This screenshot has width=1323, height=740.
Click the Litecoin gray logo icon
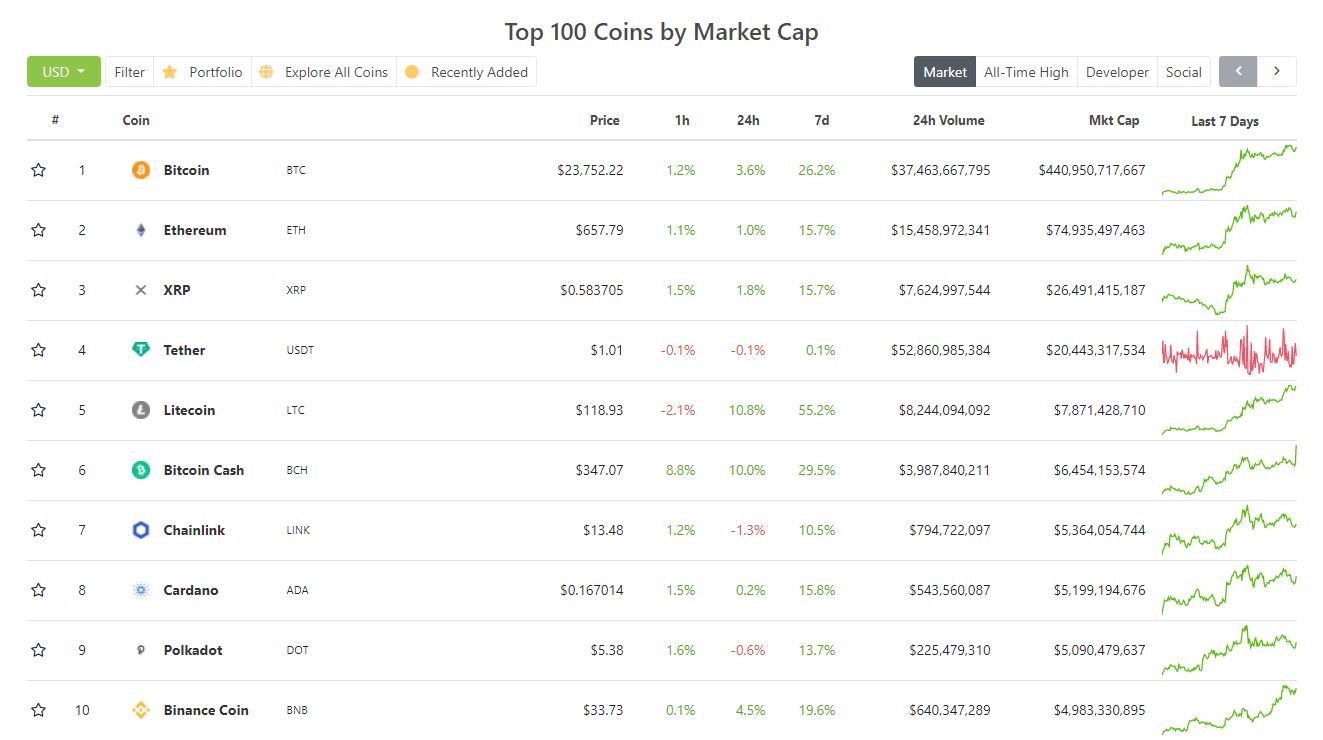(x=141, y=410)
